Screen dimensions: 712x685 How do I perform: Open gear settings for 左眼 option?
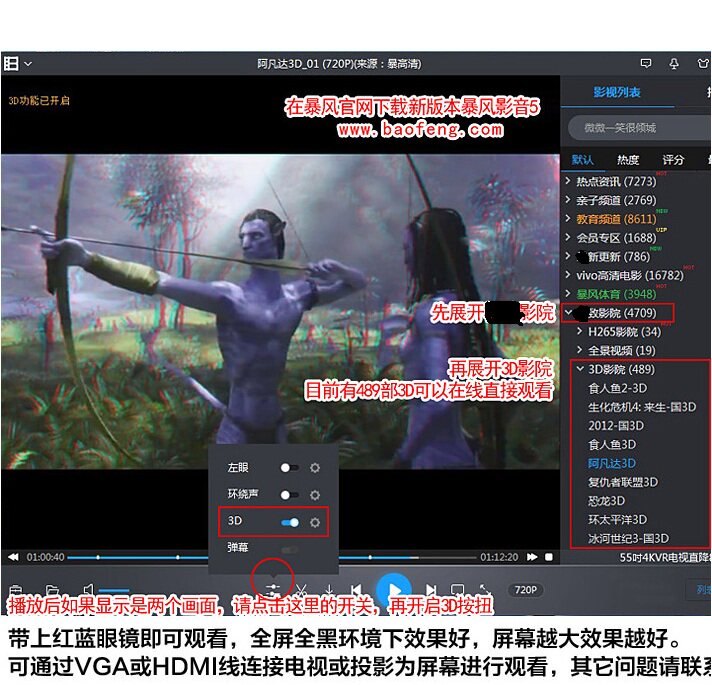315,467
